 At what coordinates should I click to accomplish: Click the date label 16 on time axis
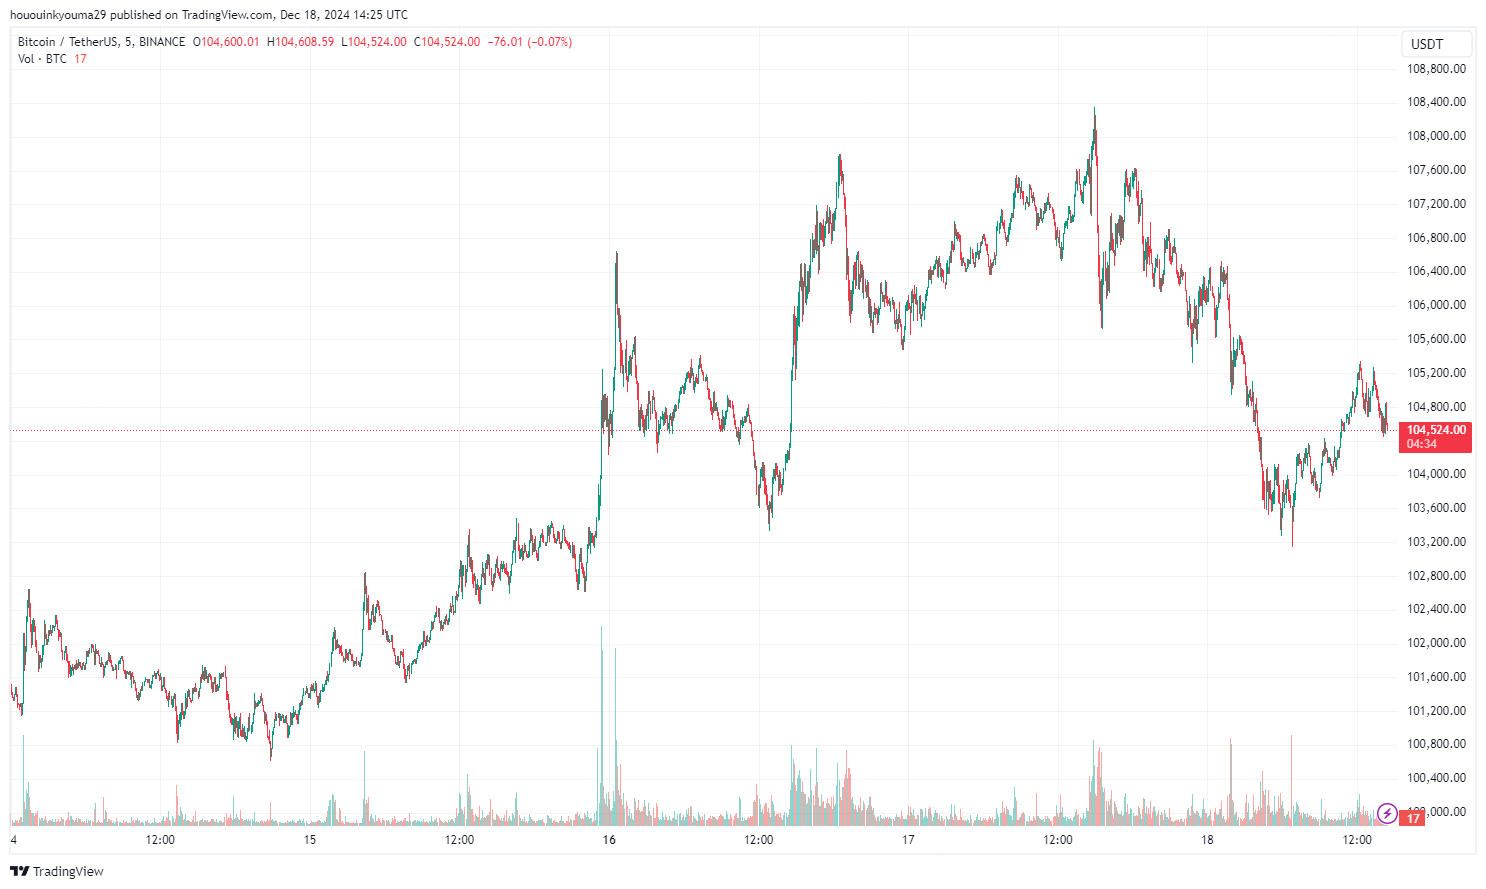pos(609,840)
